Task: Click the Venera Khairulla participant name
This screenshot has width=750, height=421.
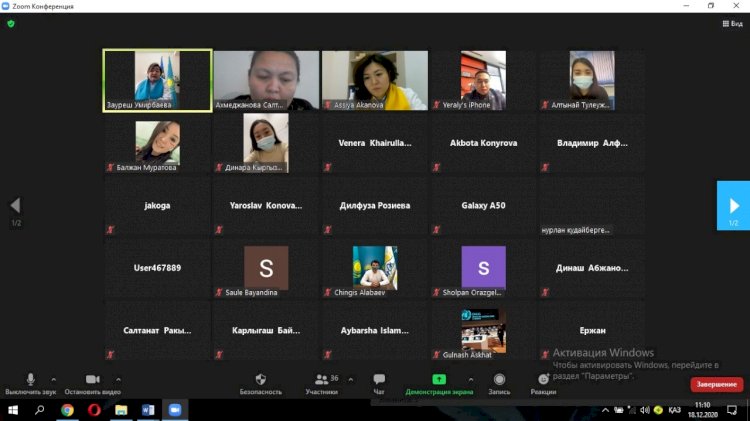Action: point(375,143)
